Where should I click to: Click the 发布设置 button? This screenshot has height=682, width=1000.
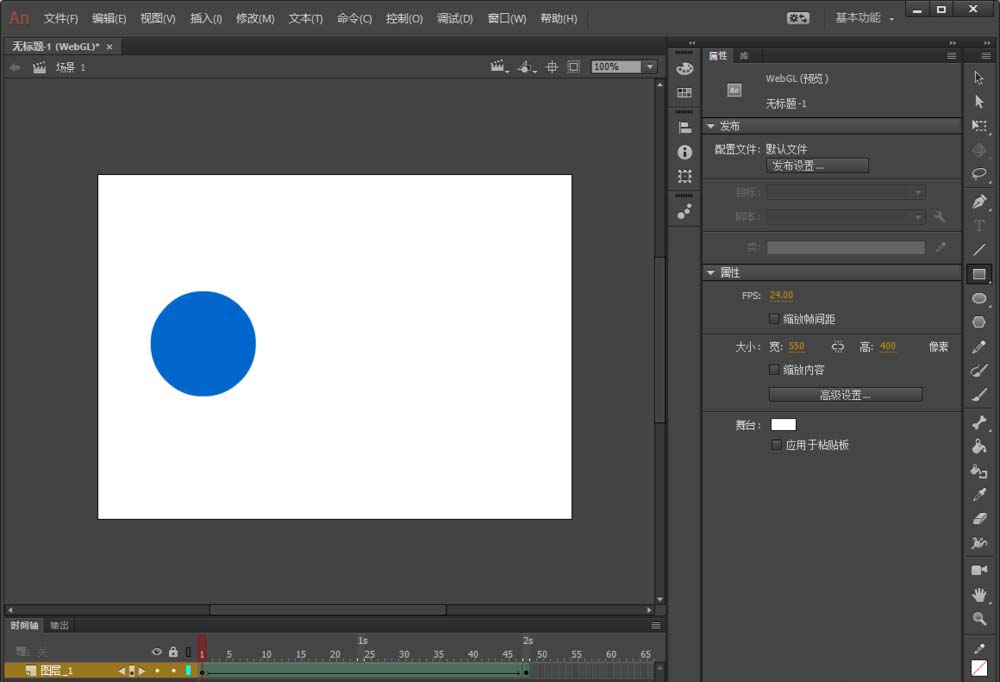(817, 166)
